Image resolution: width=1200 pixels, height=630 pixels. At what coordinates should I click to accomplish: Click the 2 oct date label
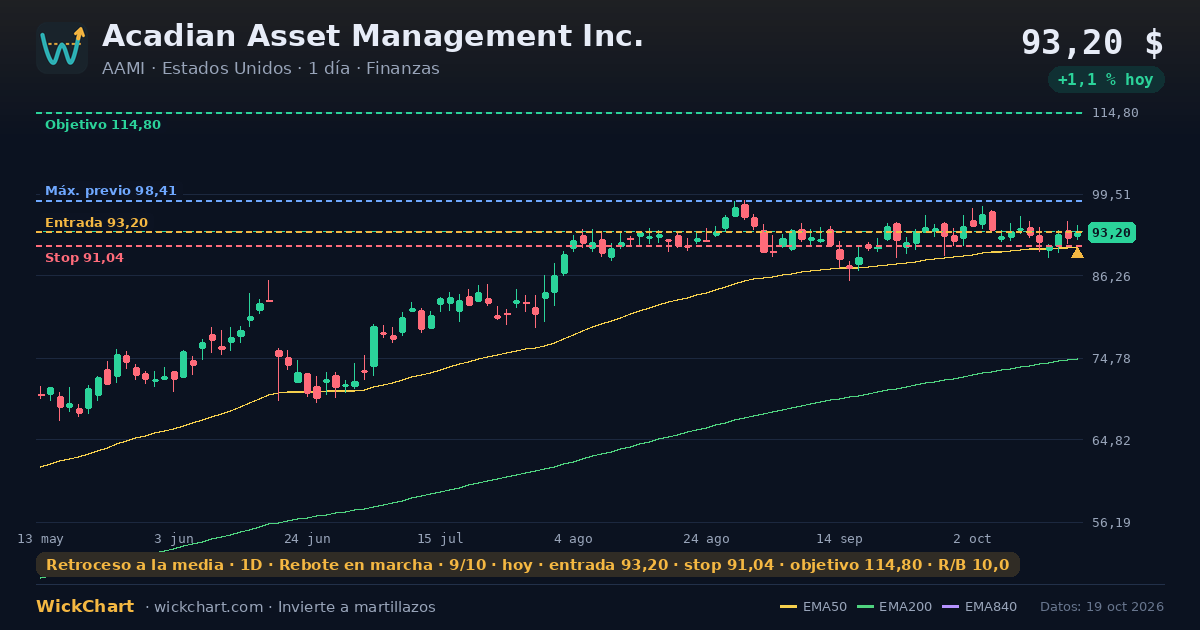tap(972, 538)
